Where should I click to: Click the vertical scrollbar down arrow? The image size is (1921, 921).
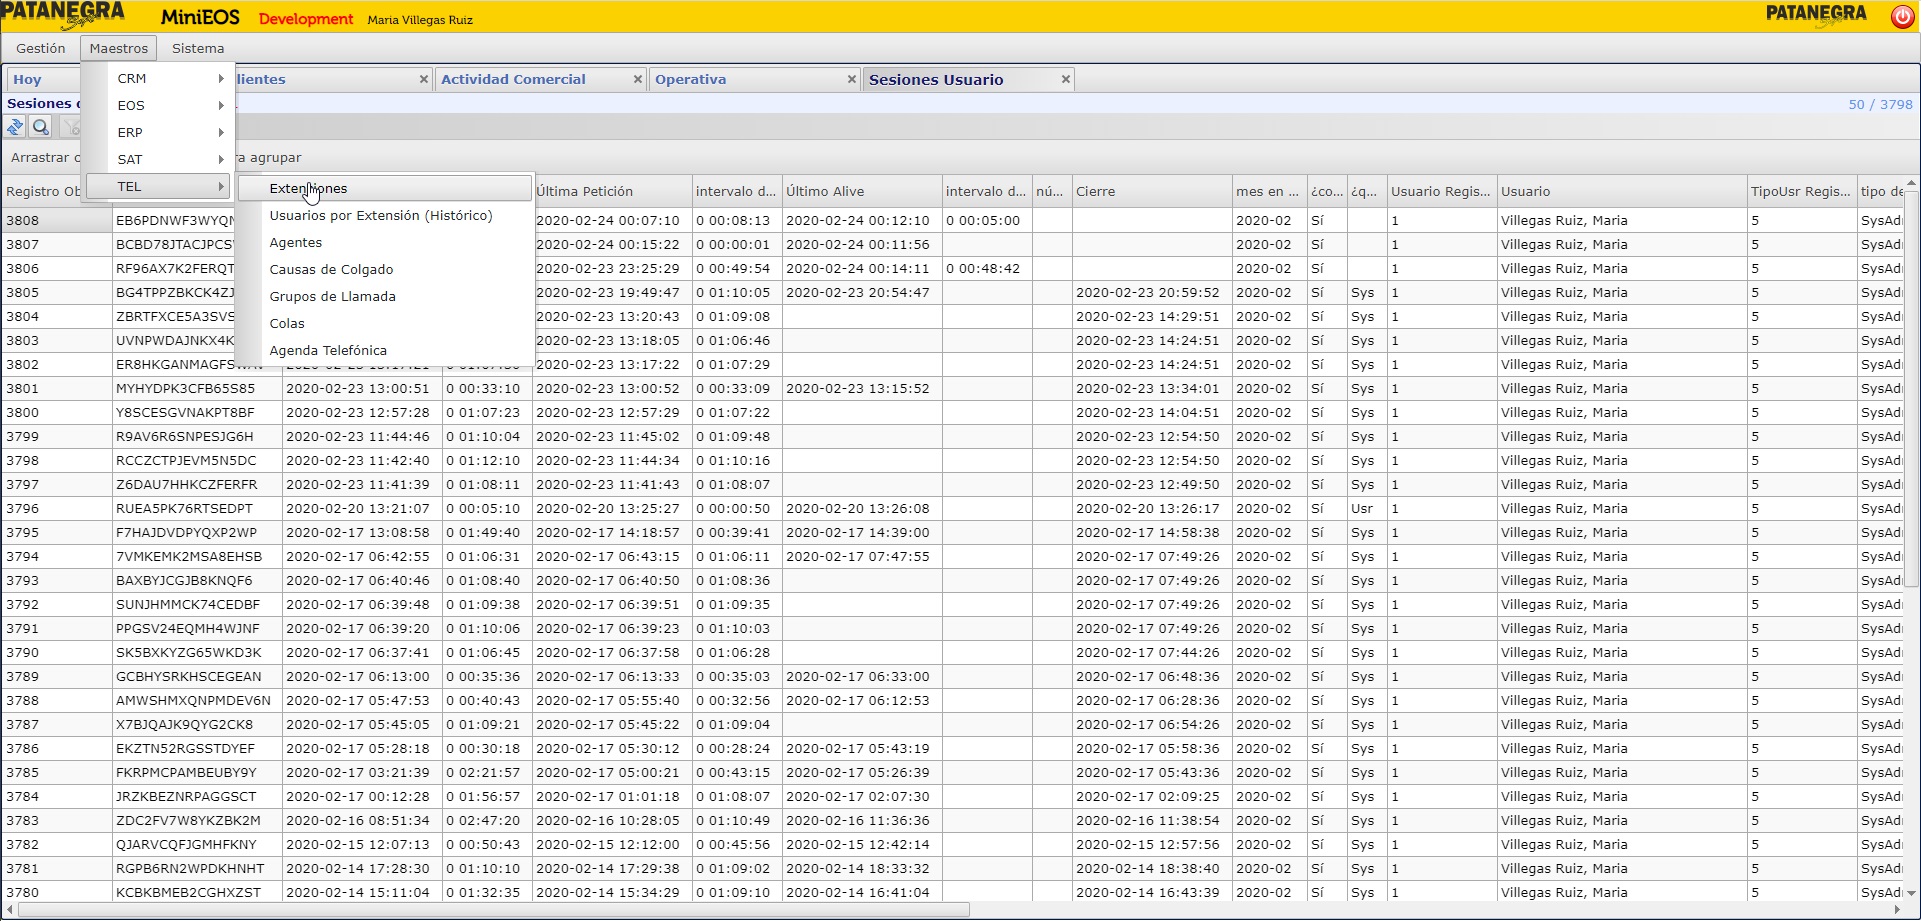(x=1911, y=893)
